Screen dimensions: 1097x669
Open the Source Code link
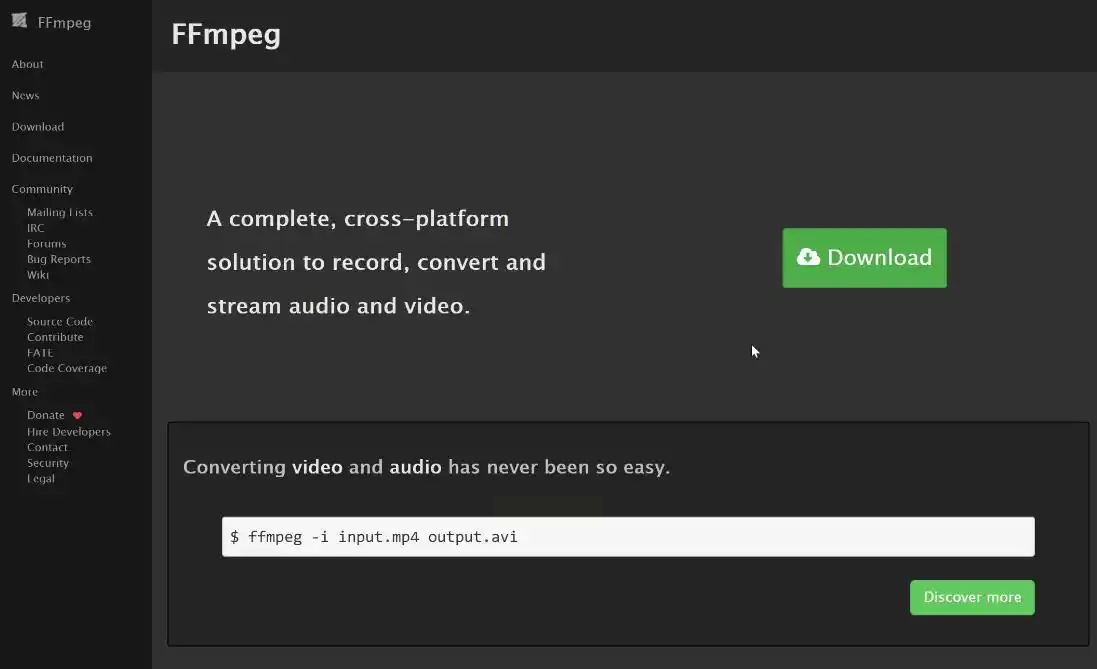coord(60,321)
